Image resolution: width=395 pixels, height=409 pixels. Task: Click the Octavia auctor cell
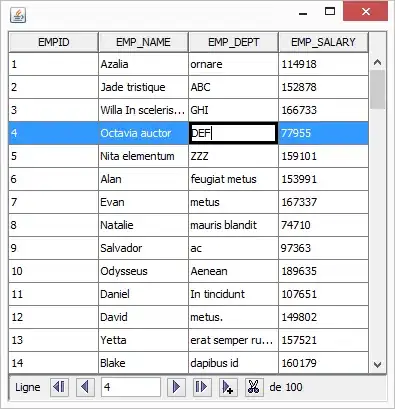143,133
